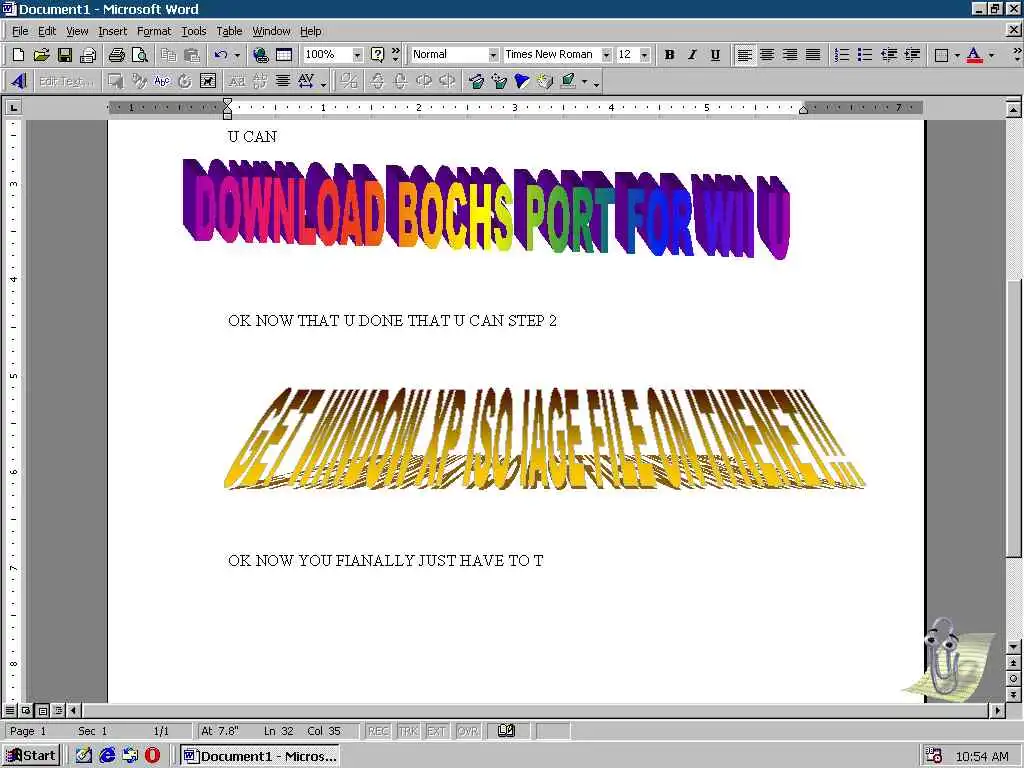Click the Windows Start button

tap(31, 756)
